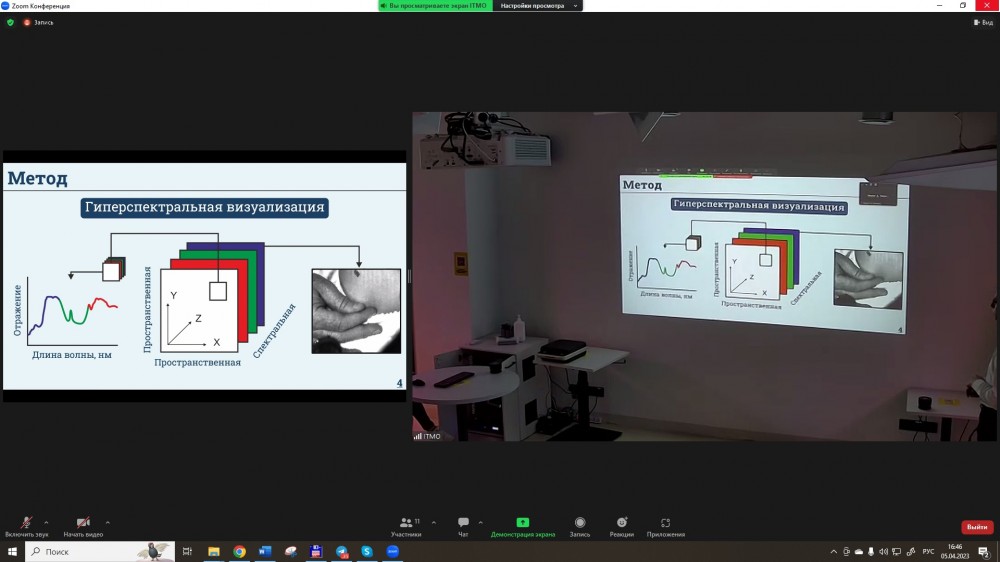Click green Демонстрация экрана share icon
Image resolution: width=1000 pixels, height=562 pixels.
522,523
